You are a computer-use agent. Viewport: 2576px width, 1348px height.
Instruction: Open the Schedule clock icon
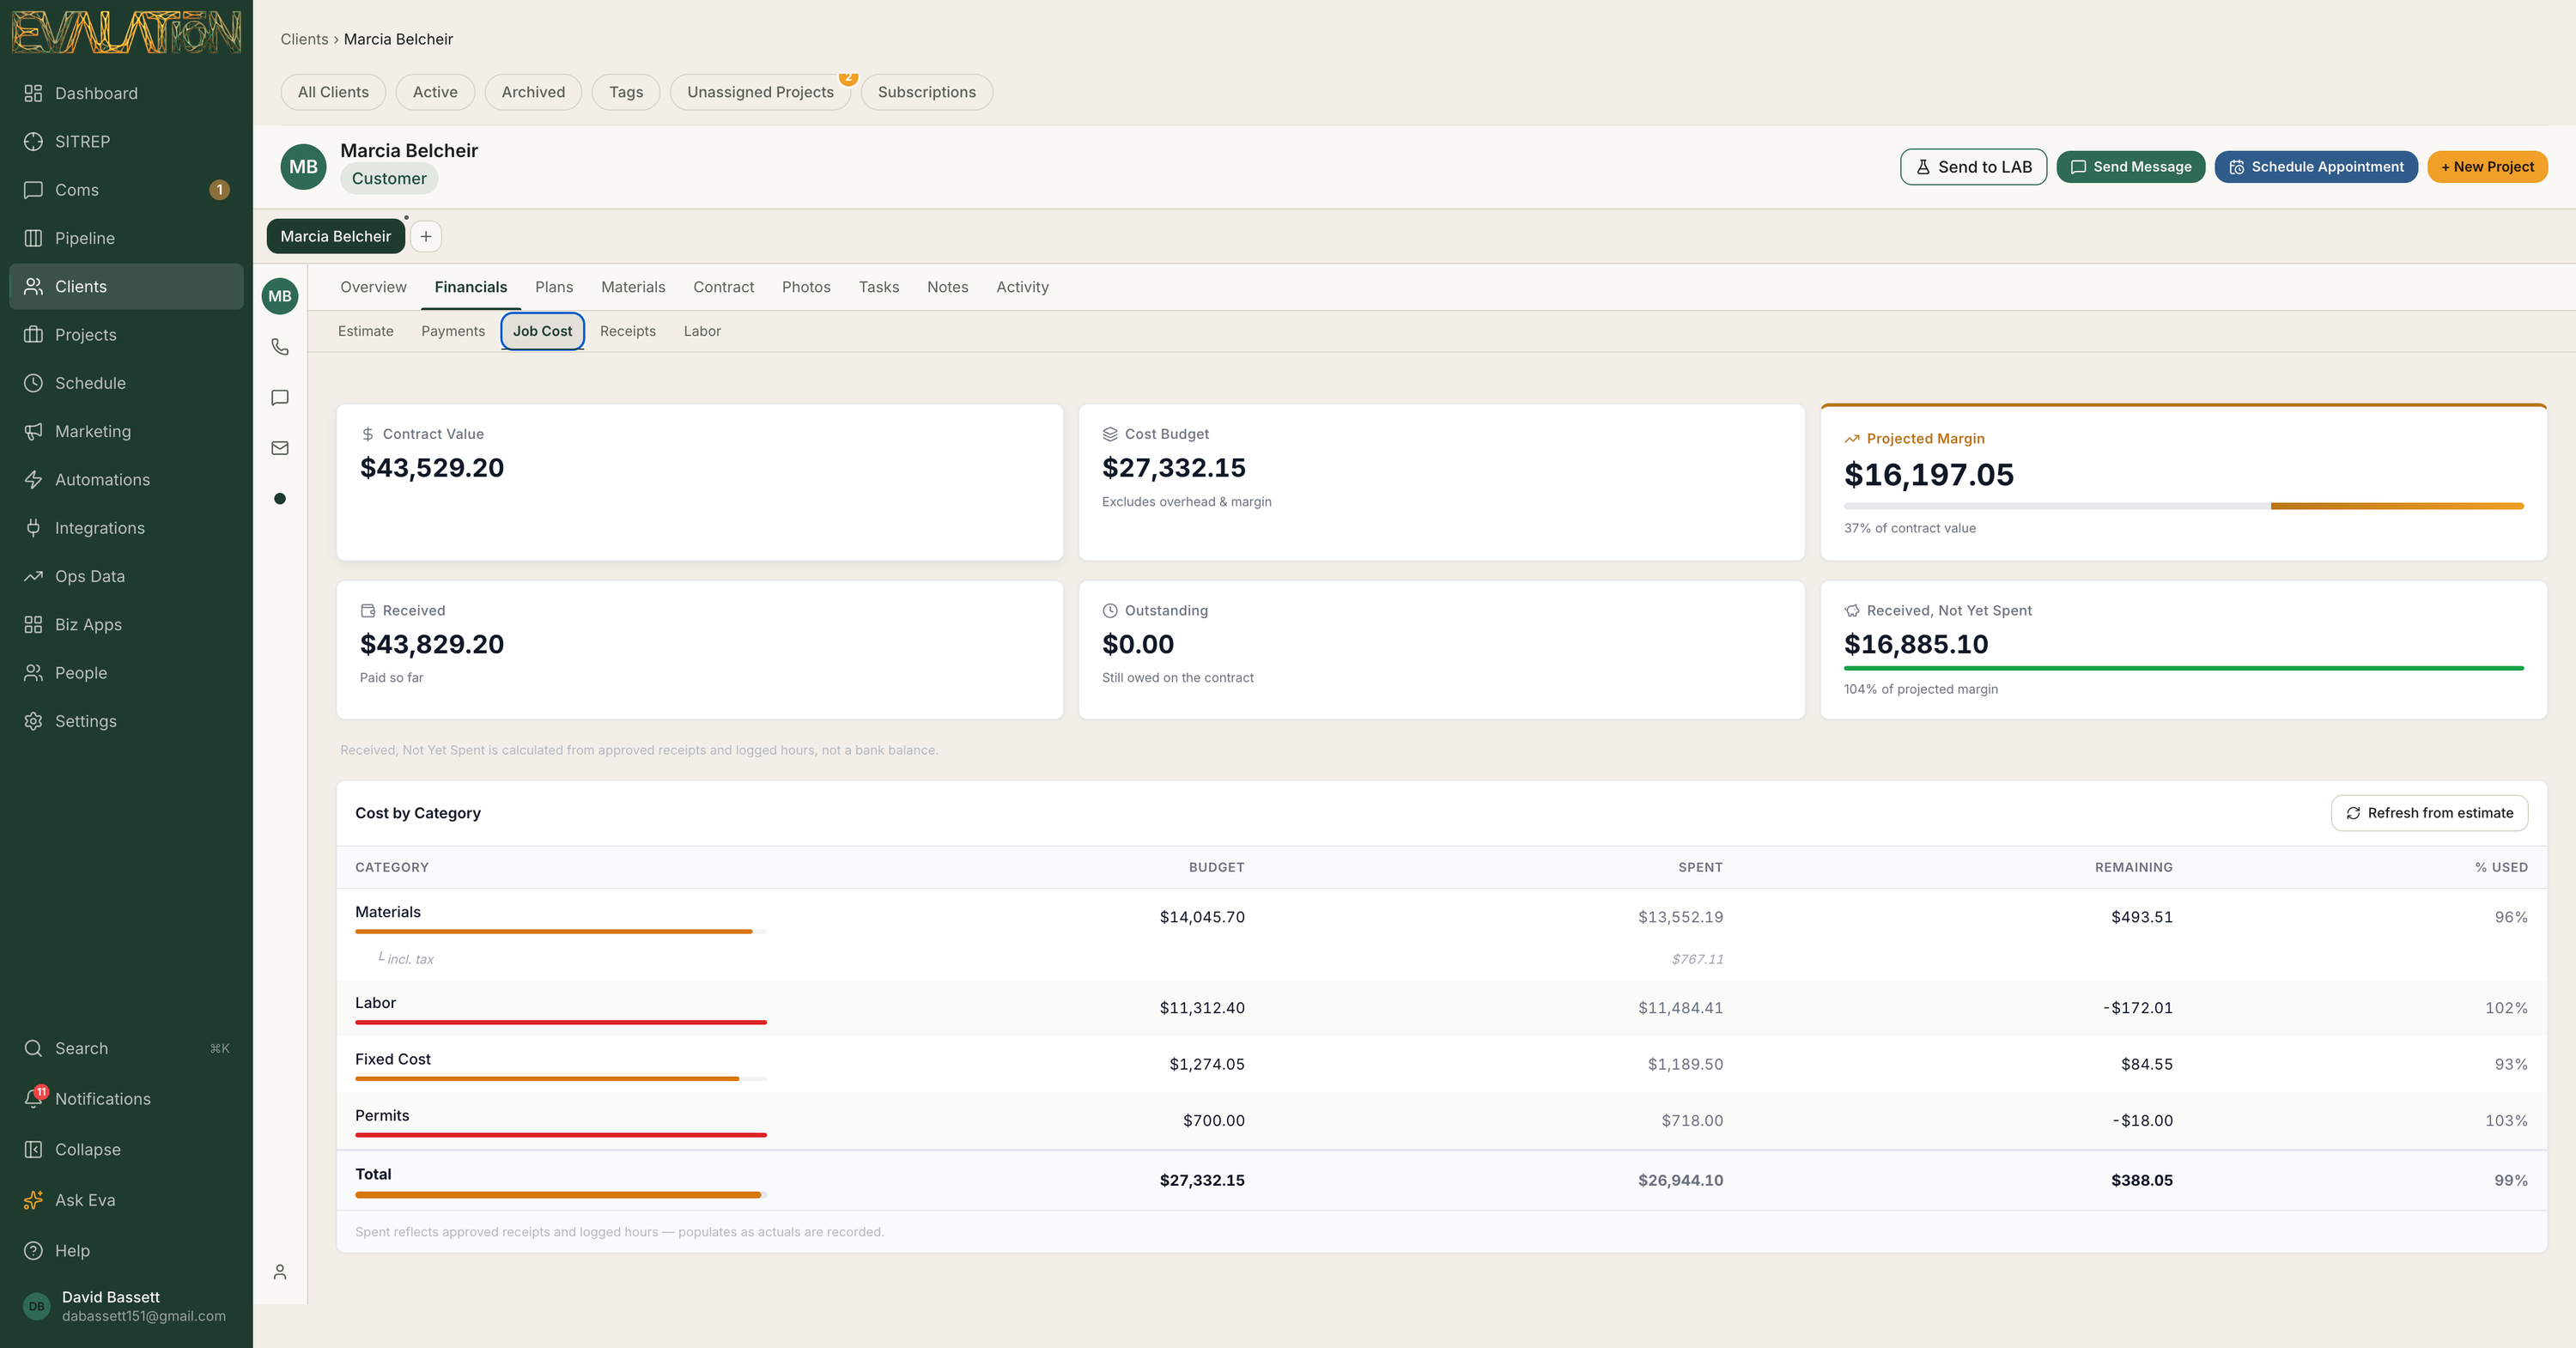pyautogui.click(x=33, y=383)
